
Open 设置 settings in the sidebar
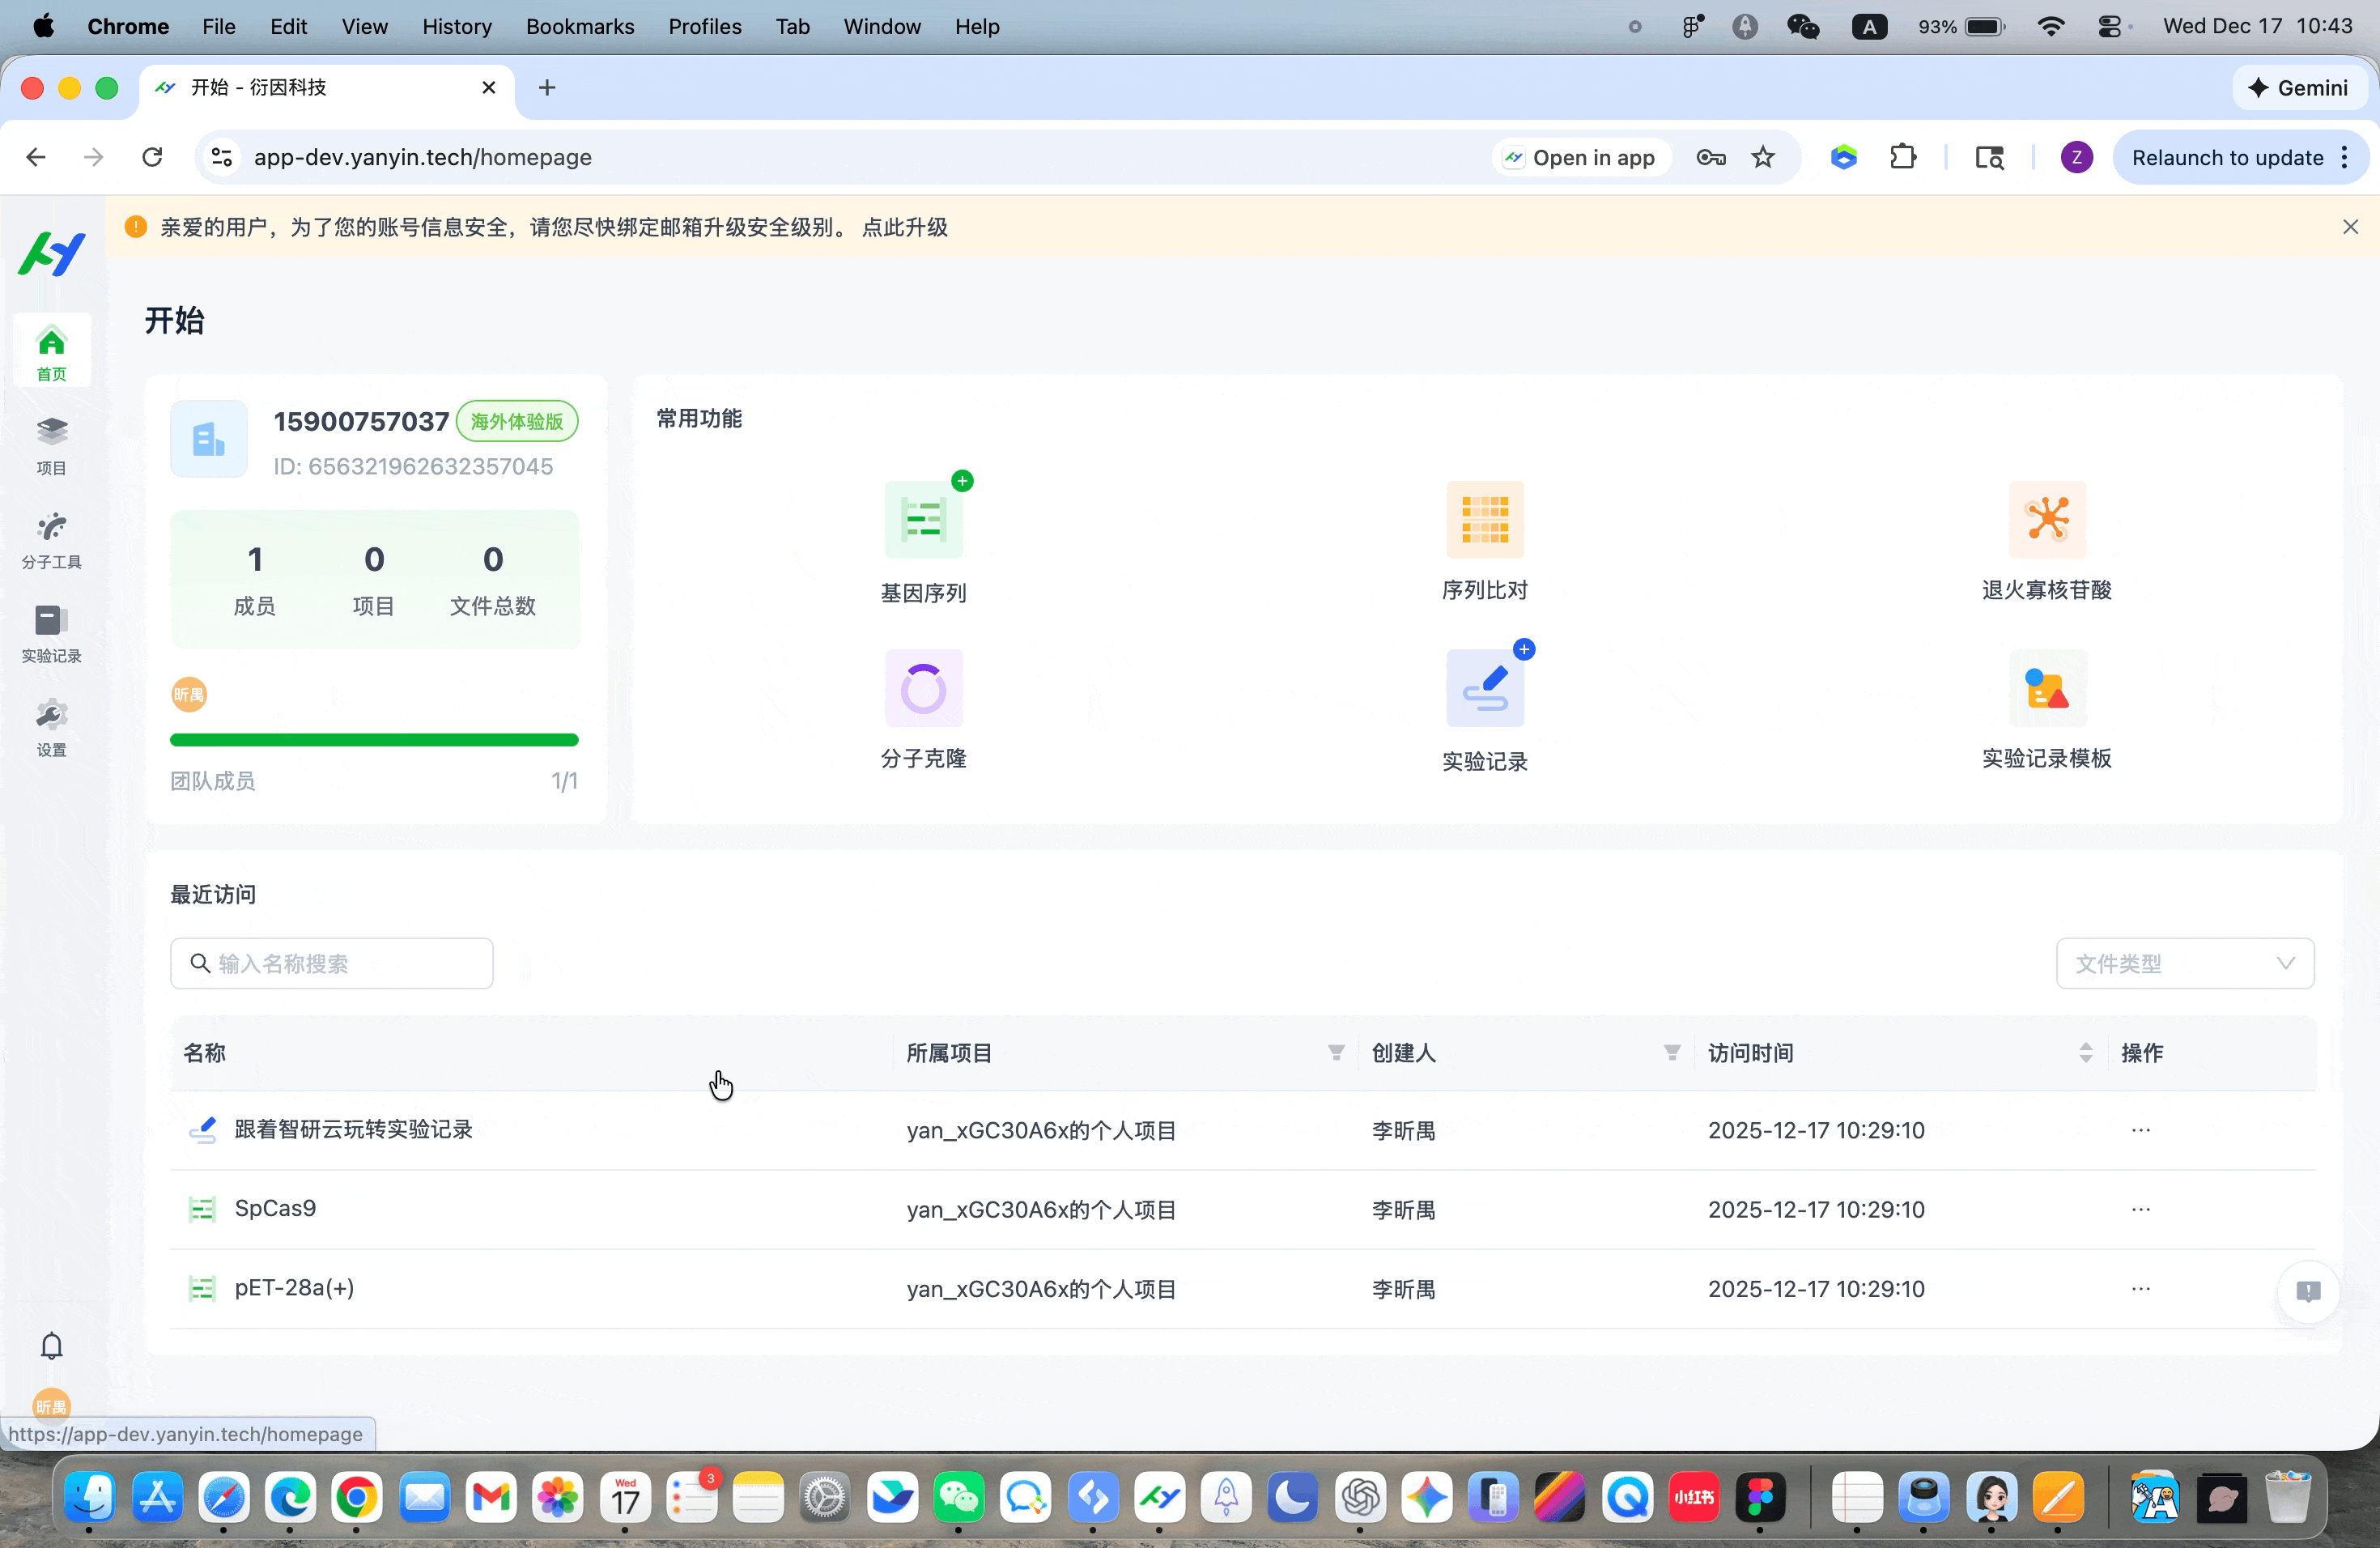(52, 728)
